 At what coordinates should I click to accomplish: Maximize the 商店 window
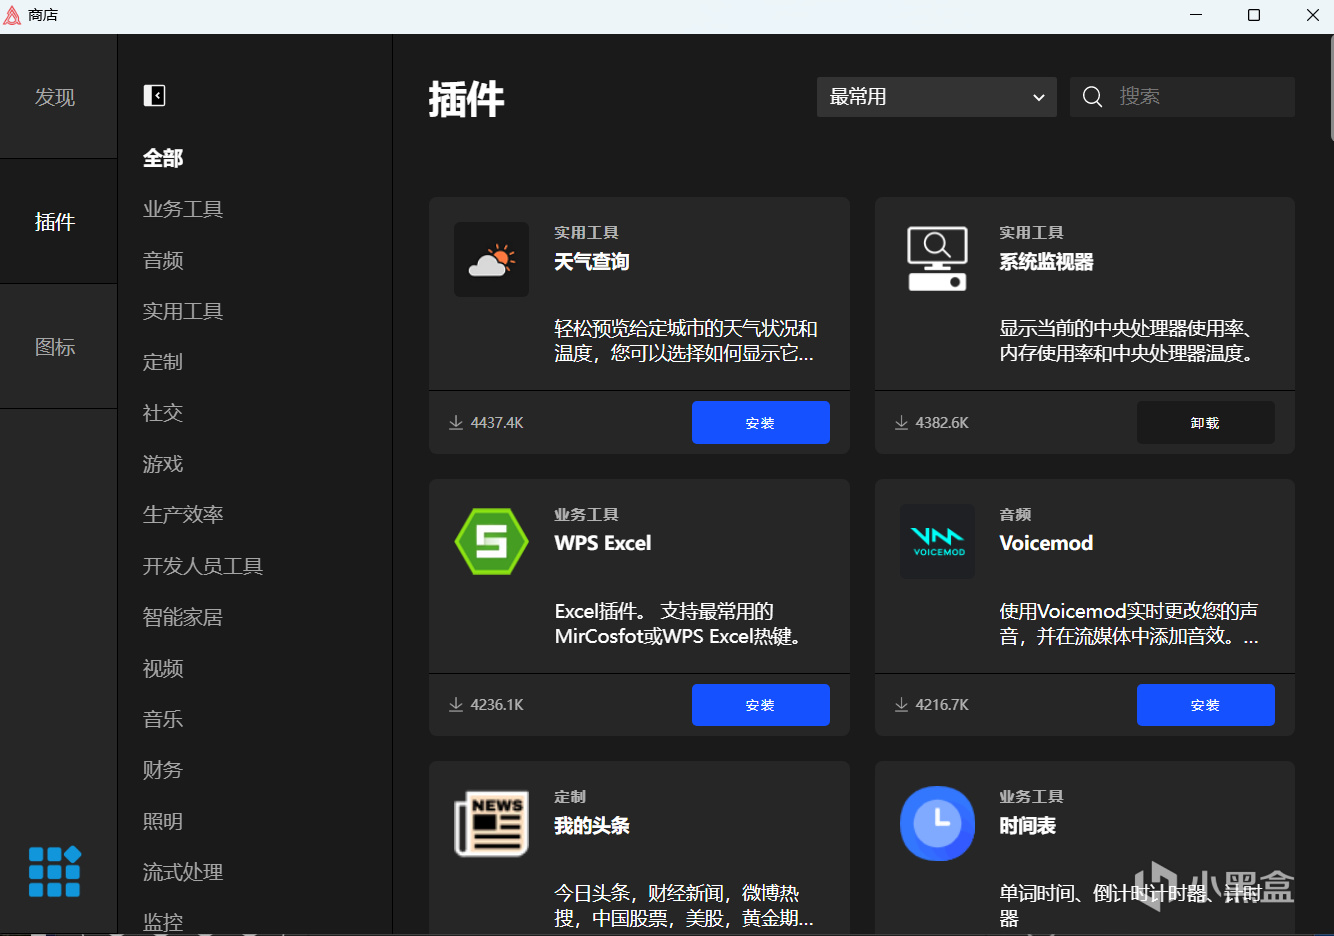coord(1254,15)
